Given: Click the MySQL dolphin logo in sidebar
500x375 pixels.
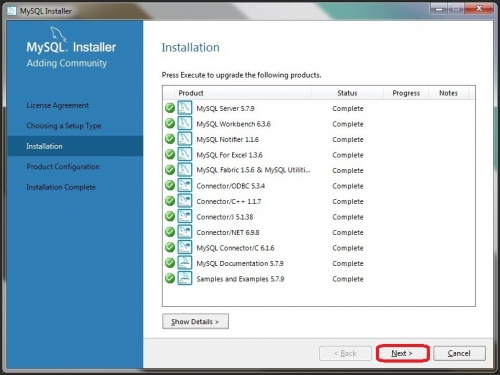Looking at the screenshot, I should point(58,35).
